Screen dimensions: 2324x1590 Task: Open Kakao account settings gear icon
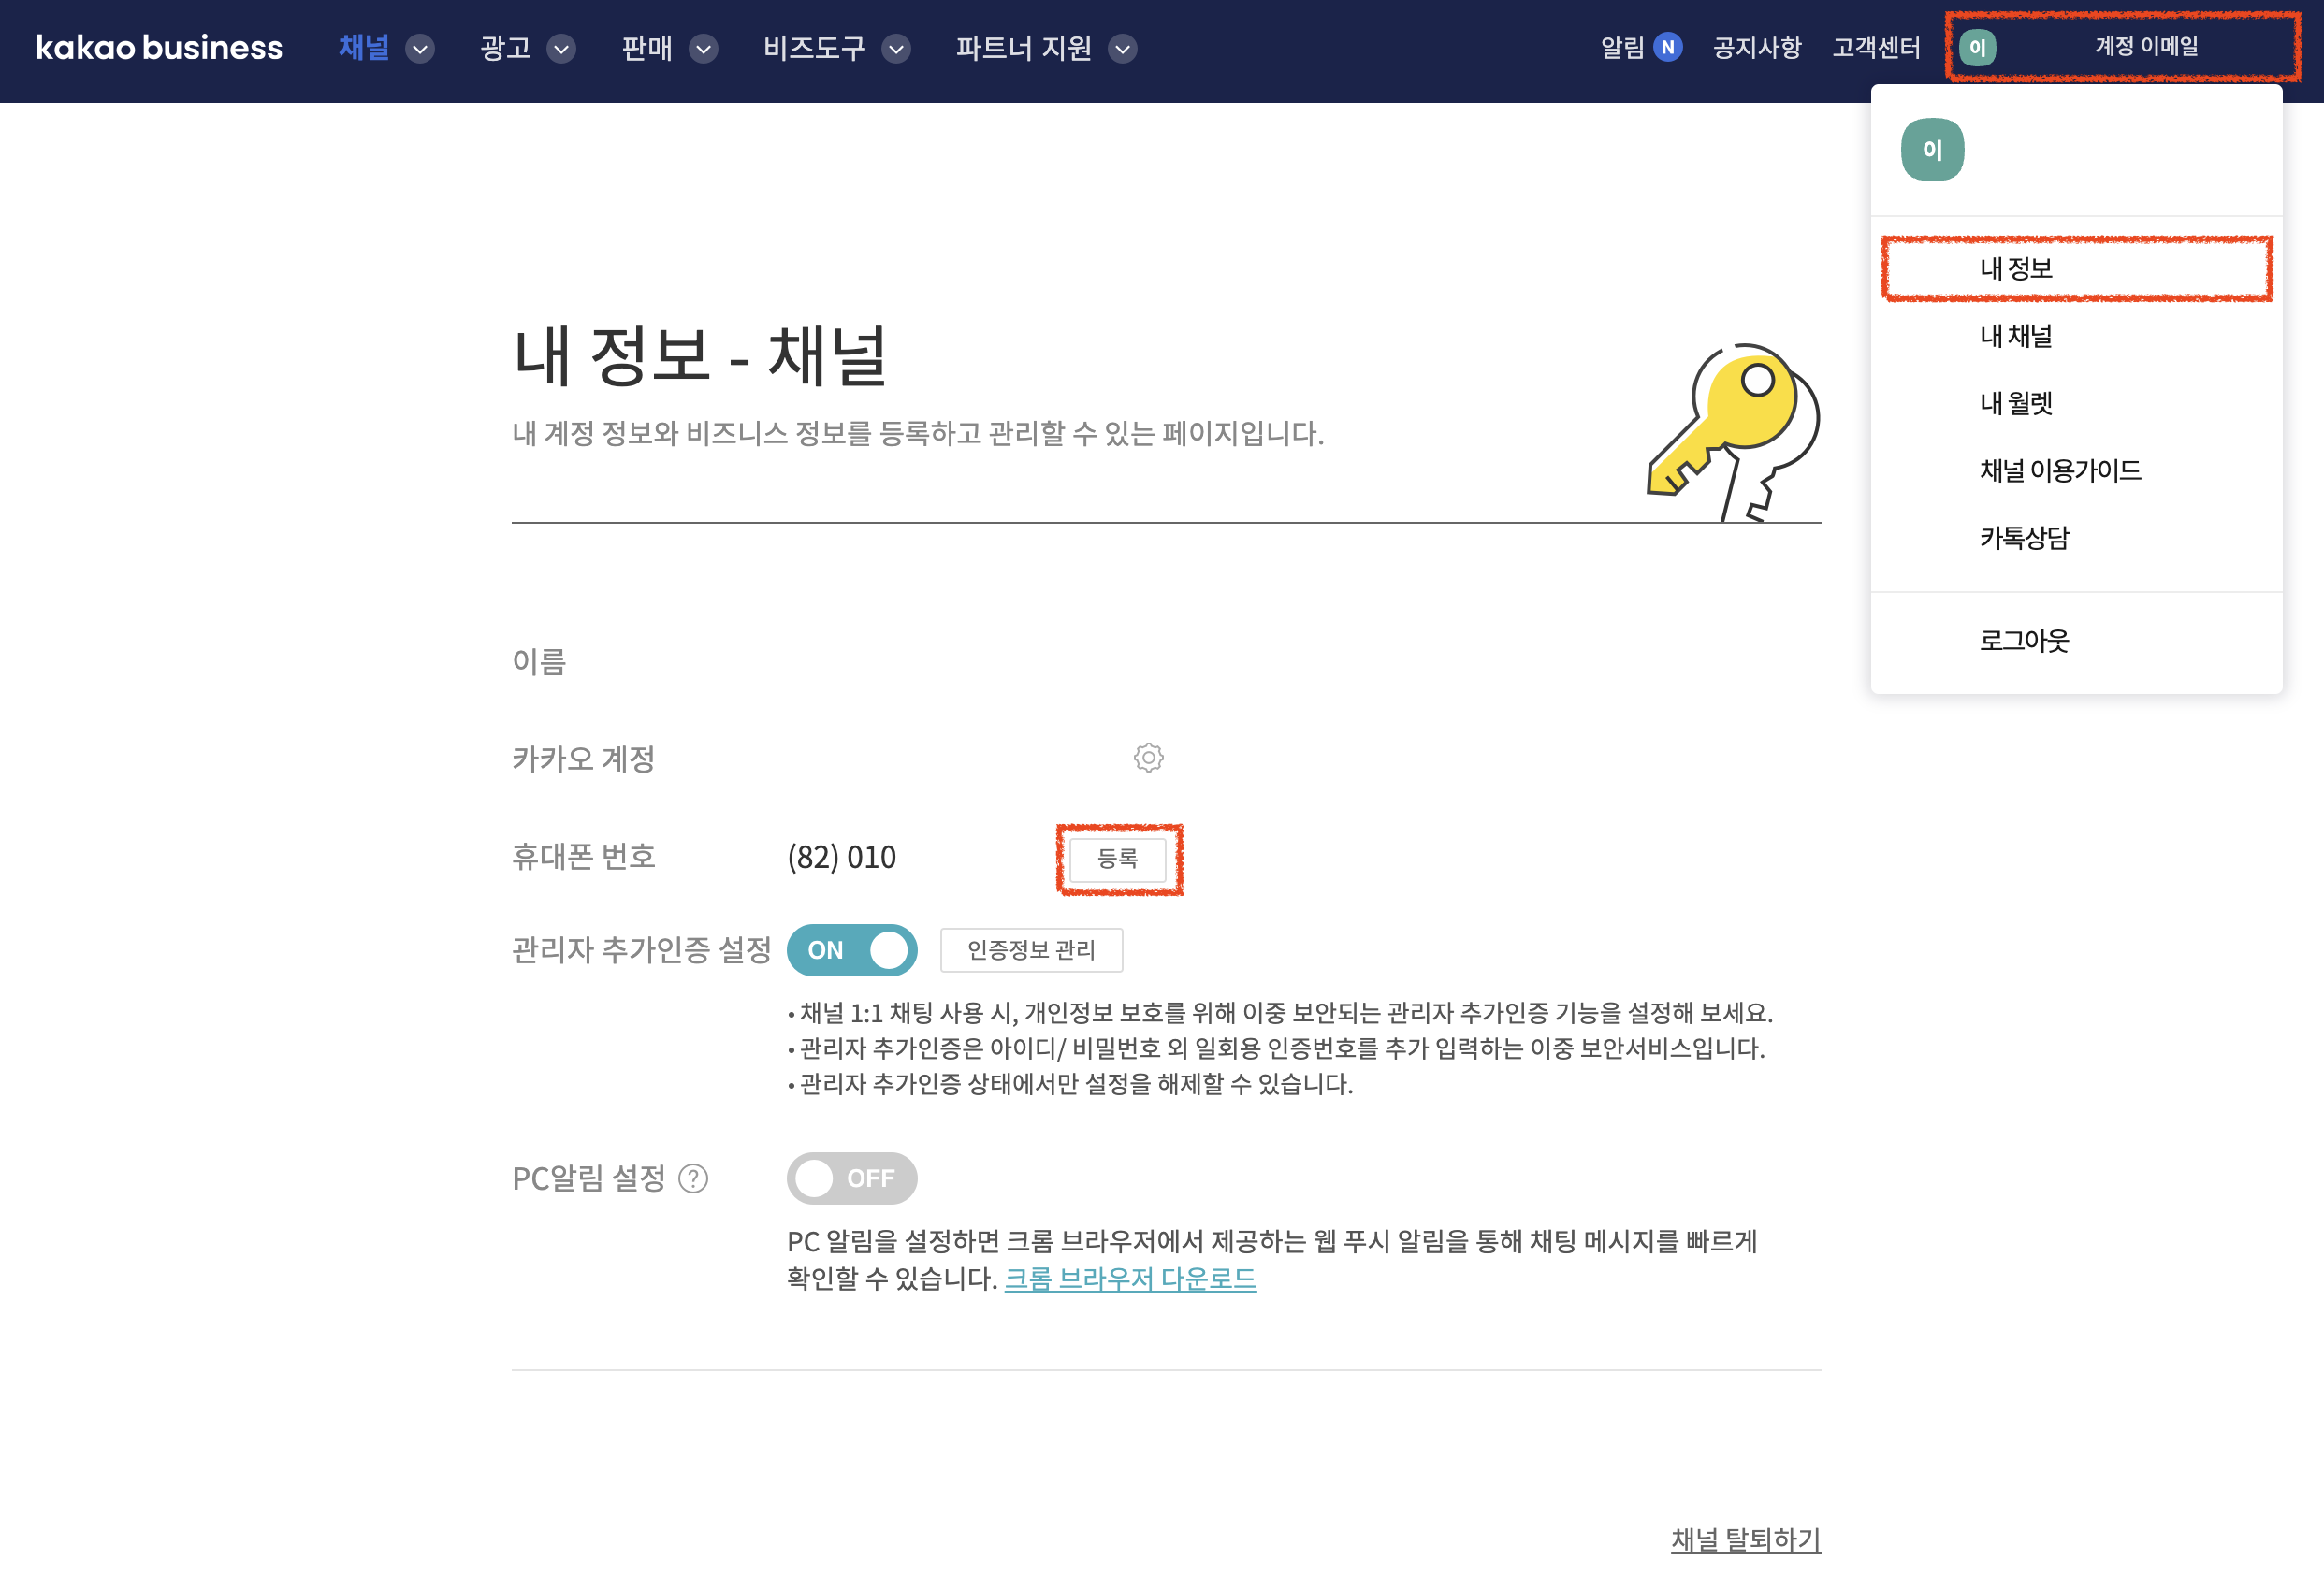pos(1148,758)
